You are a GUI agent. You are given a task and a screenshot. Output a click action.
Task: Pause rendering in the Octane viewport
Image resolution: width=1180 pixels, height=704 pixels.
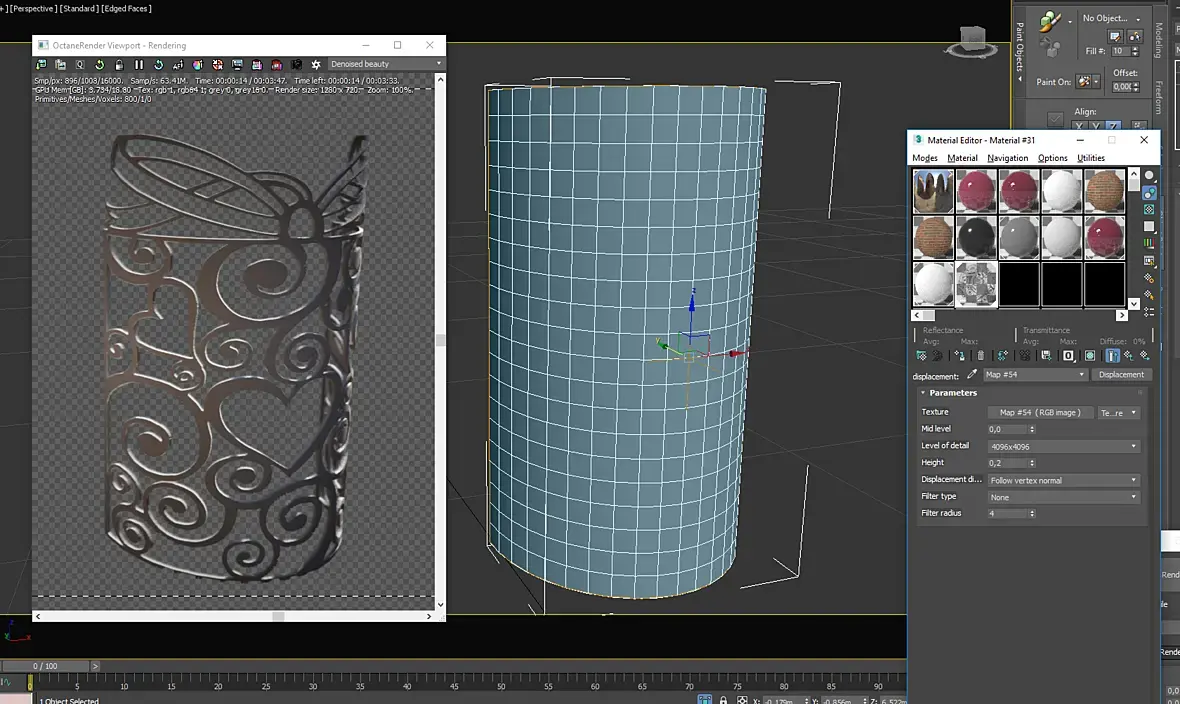(138, 65)
